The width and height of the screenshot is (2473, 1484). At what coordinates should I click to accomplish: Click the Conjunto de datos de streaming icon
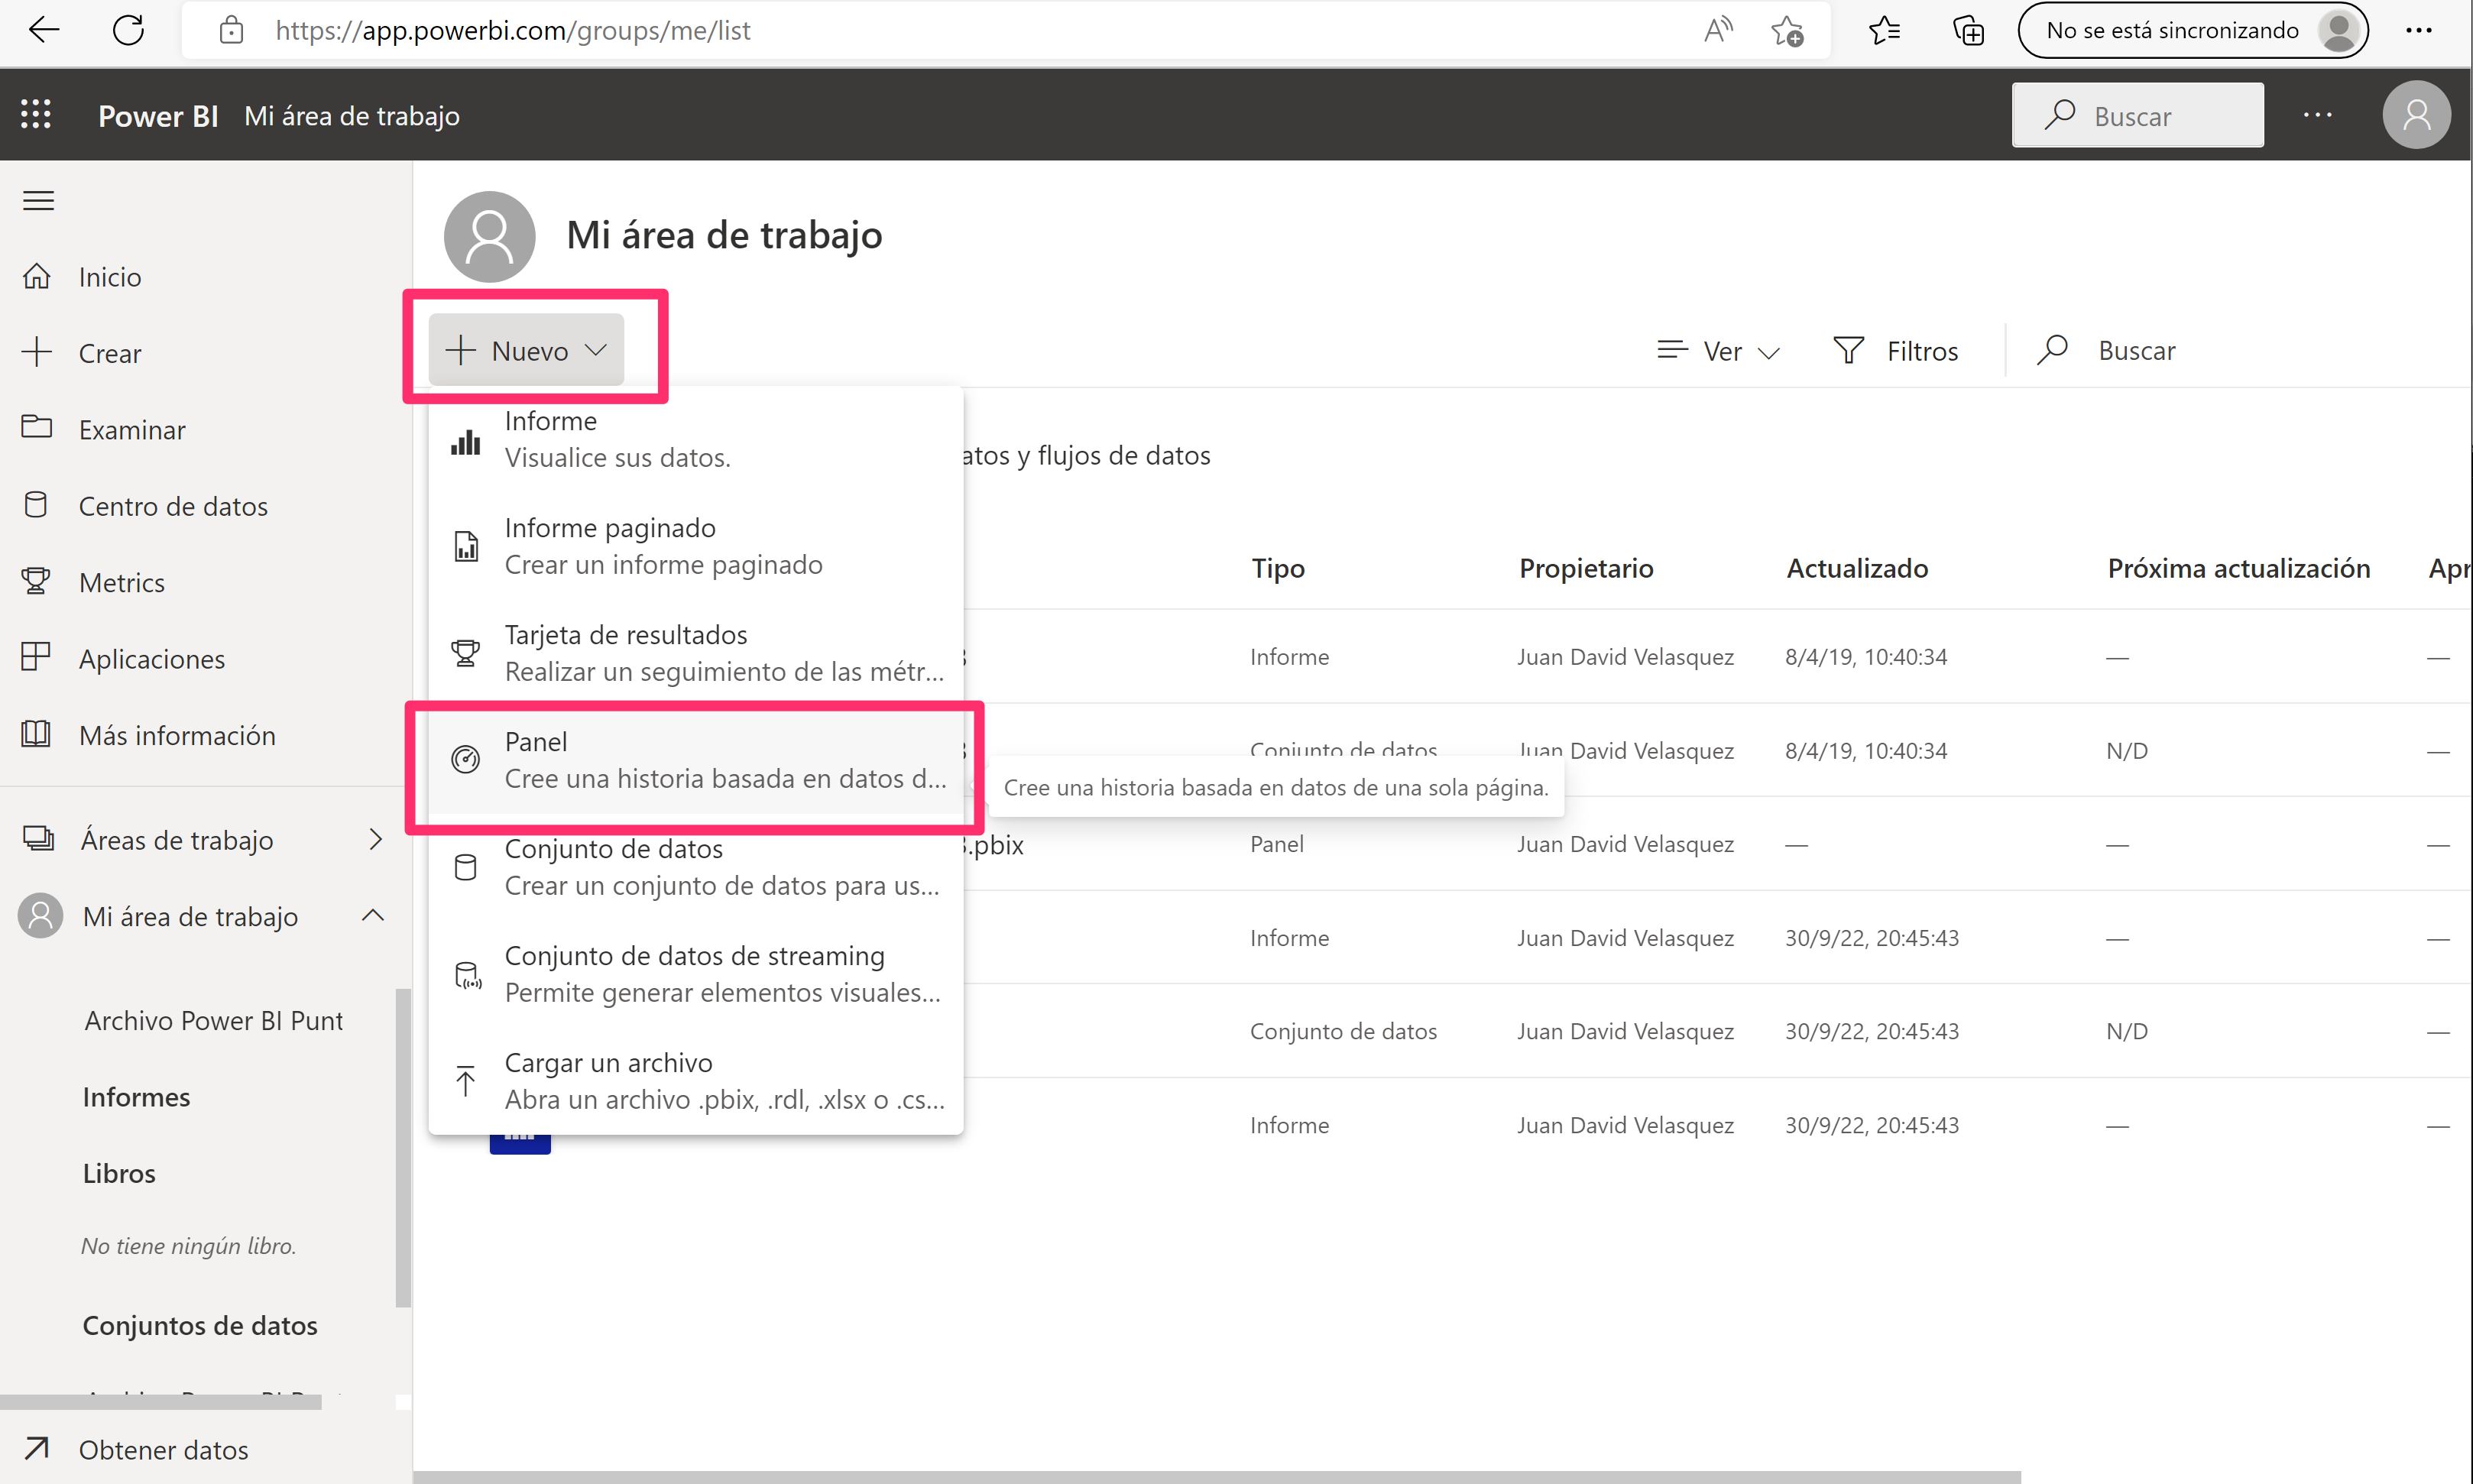coord(467,974)
